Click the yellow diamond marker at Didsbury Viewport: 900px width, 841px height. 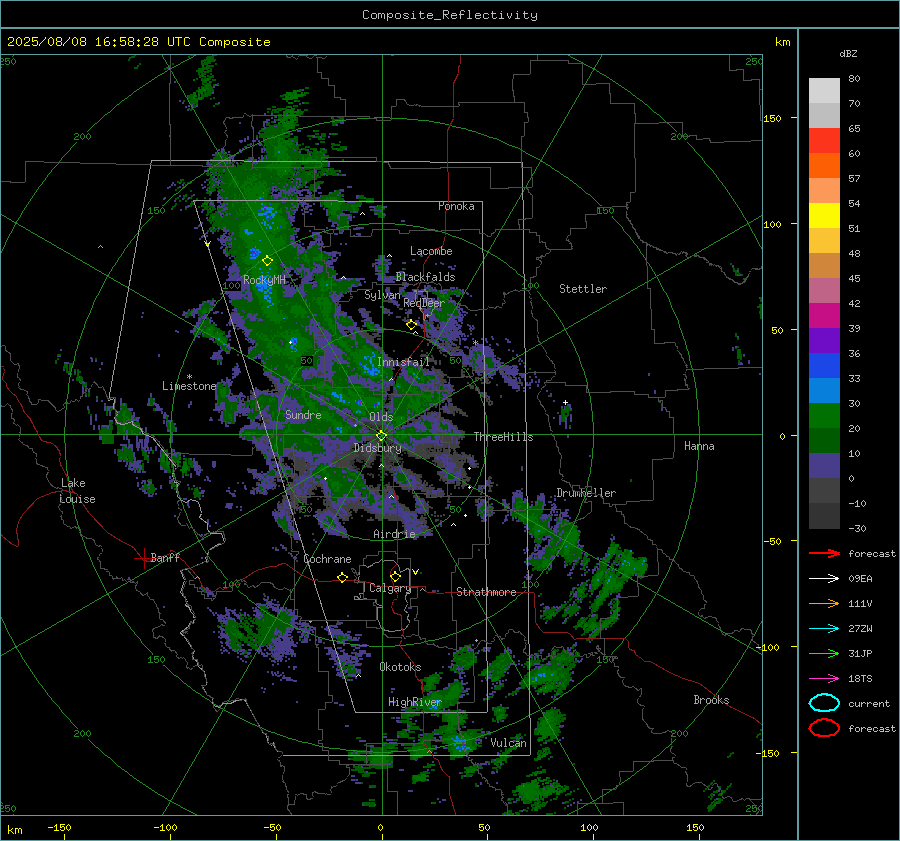point(381,436)
